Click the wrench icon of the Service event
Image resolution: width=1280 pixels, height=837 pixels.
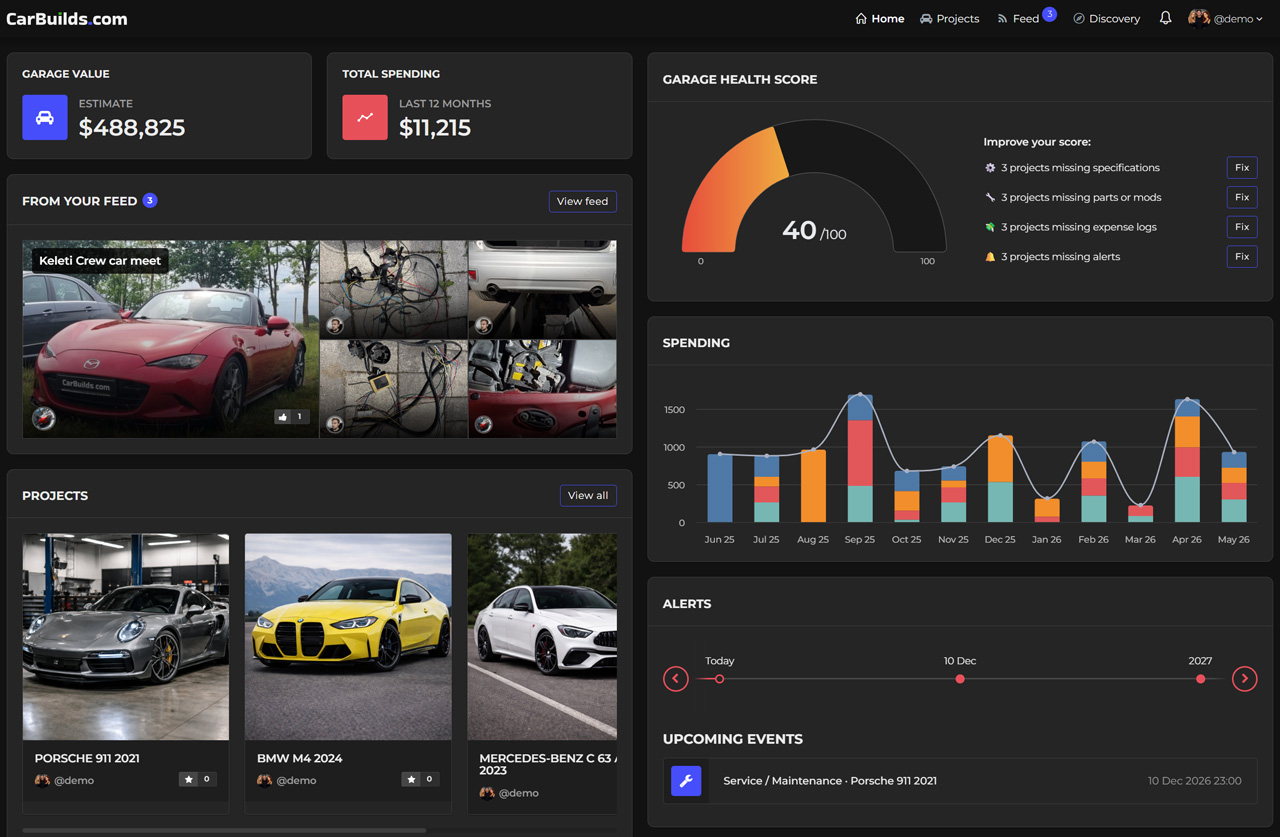pyautogui.click(x=686, y=780)
